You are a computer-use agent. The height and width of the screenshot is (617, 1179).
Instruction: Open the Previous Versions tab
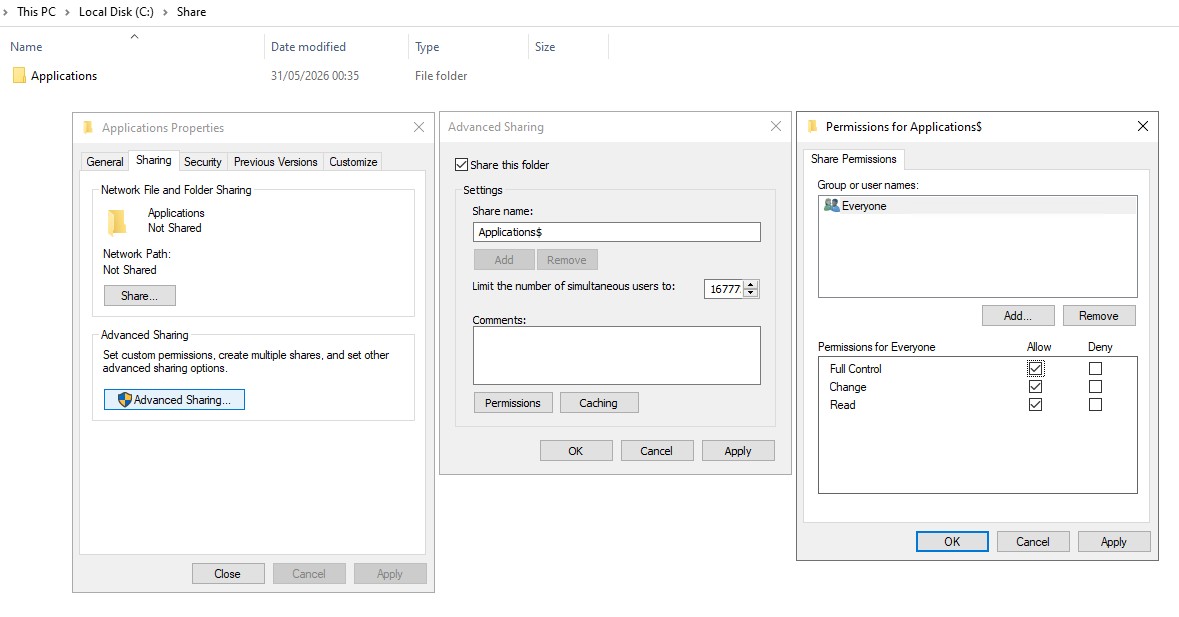click(x=275, y=162)
